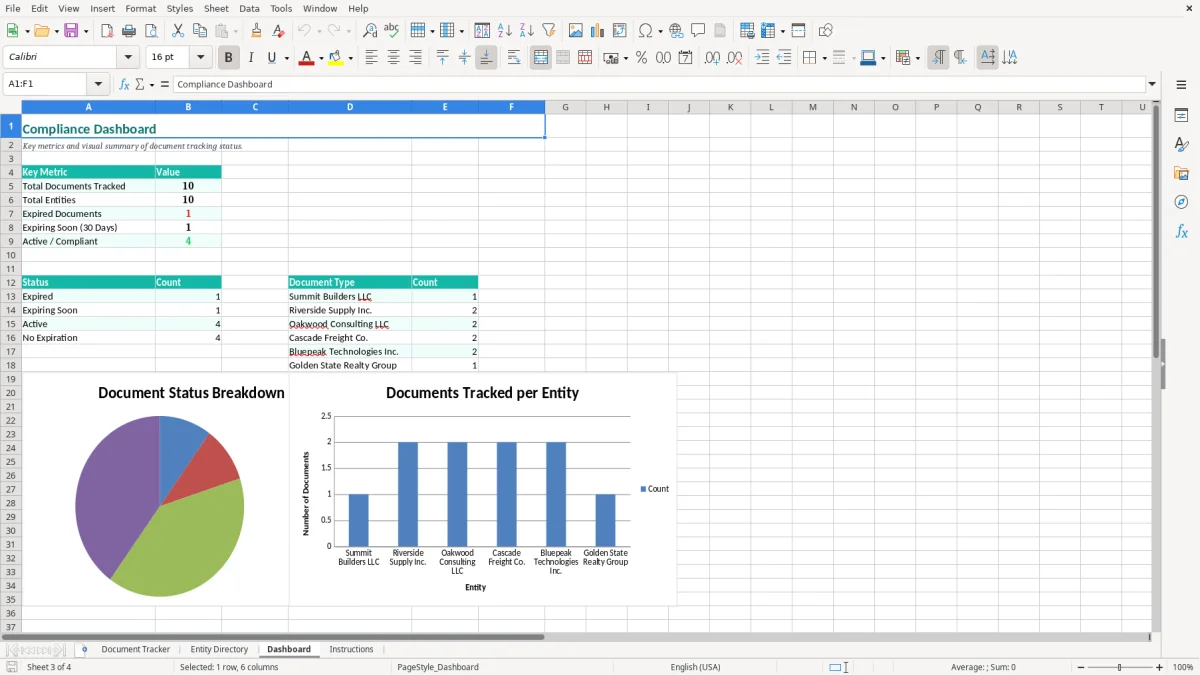The image size is (1200, 675).
Task: Expand font color dropdown arrow
Action: 321,58
